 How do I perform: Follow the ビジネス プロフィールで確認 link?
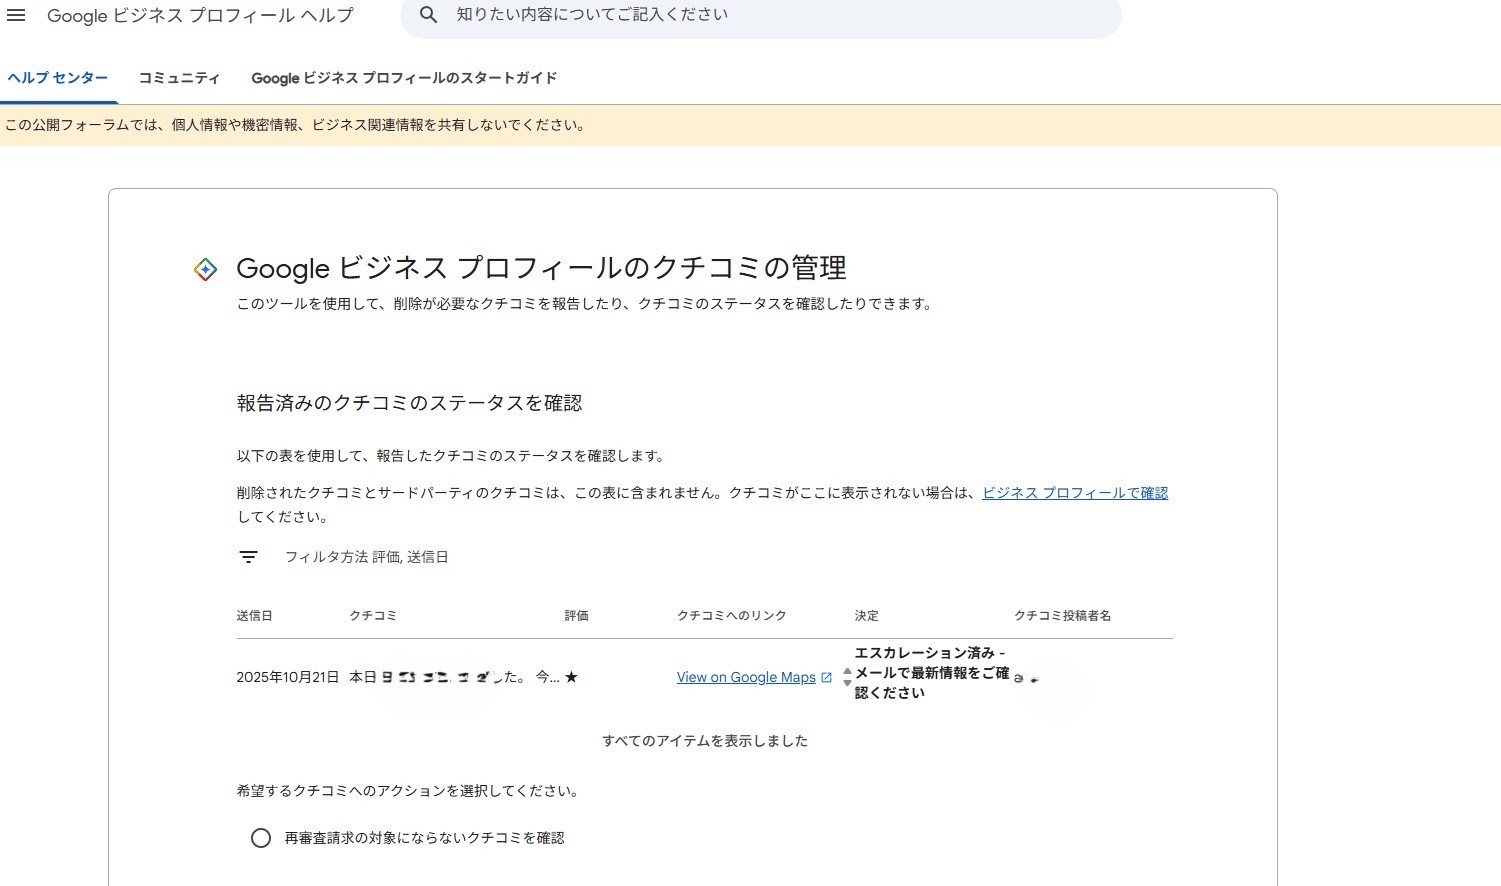1075,493
